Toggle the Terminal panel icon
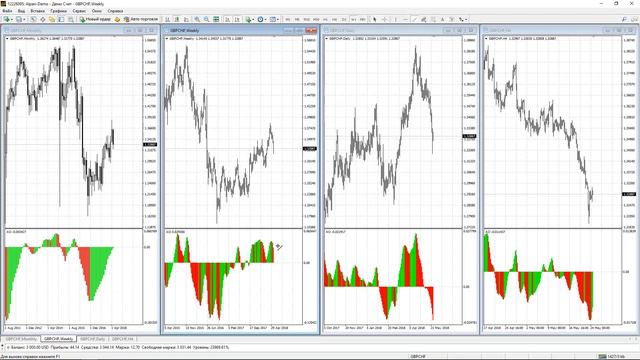Image resolution: width=640 pixels, height=360 pixels. [x=61, y=19]
